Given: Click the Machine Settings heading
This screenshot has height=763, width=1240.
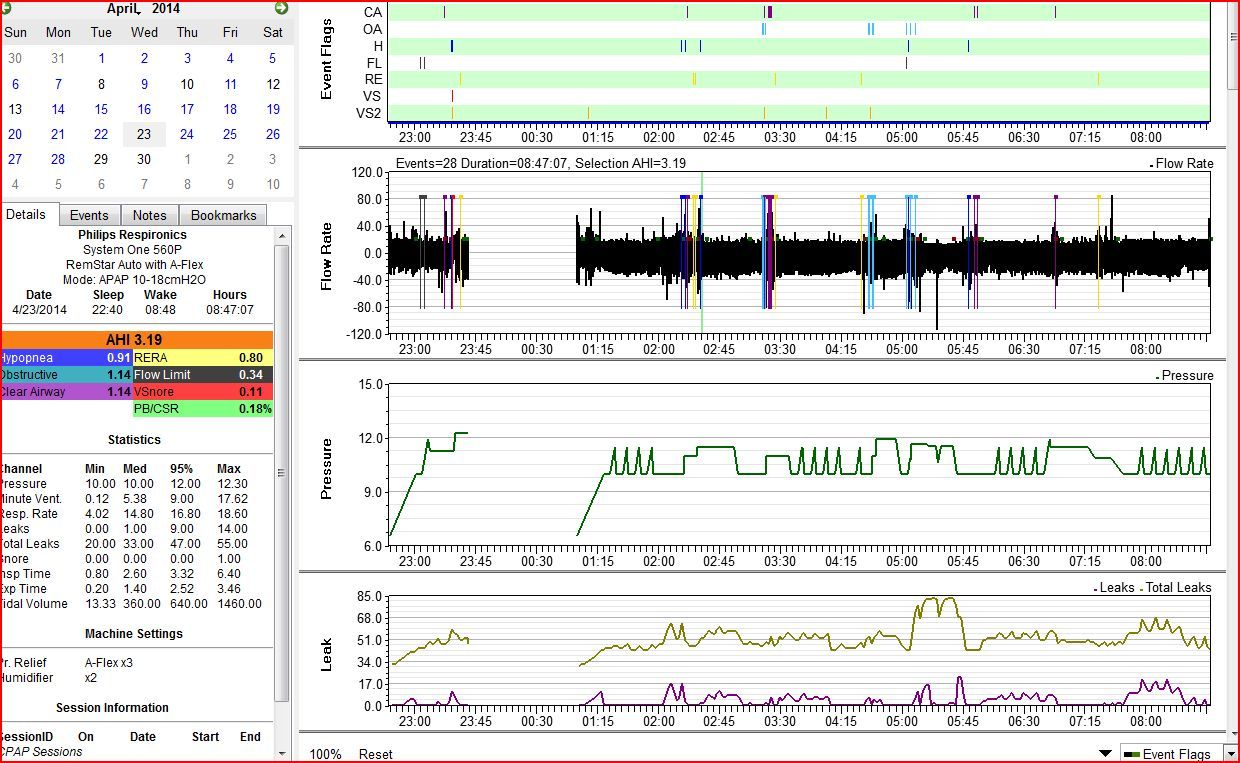Looking at the screenshot, I should [134, 634].
